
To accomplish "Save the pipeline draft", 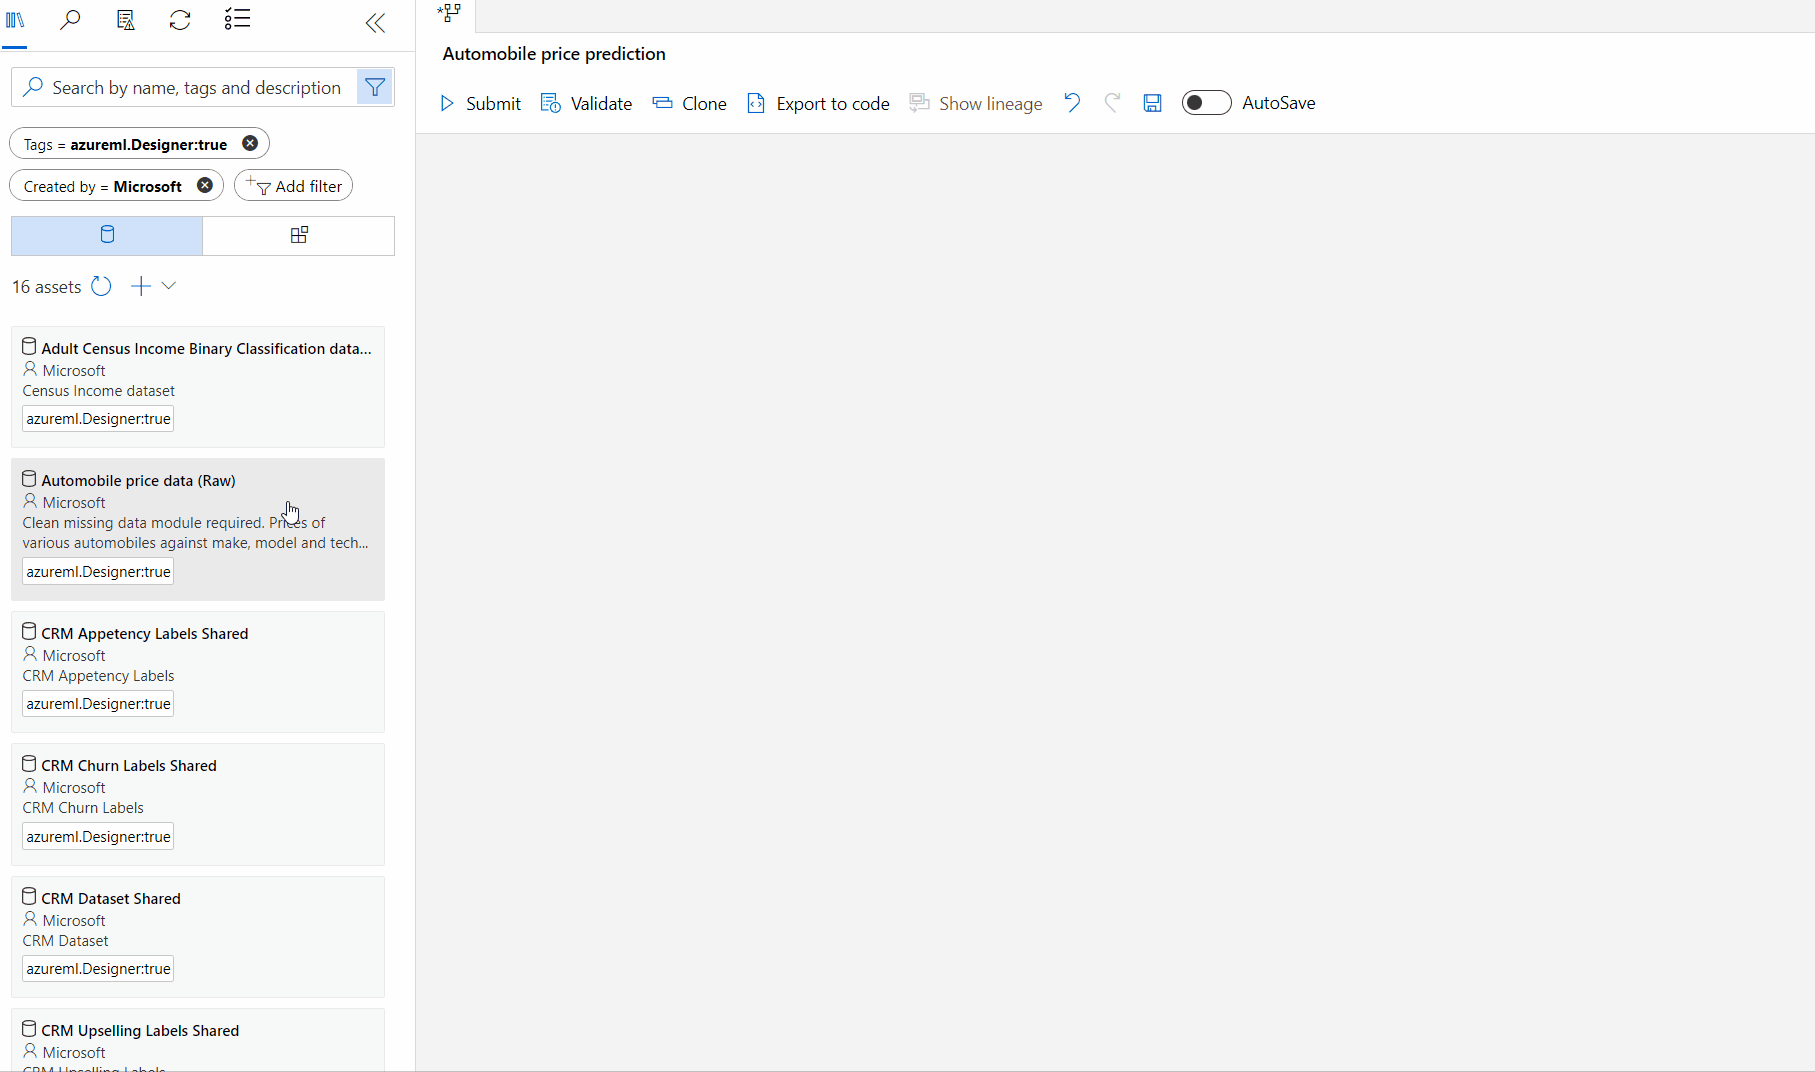I will pyautogui.click(x=1153, y=103).
